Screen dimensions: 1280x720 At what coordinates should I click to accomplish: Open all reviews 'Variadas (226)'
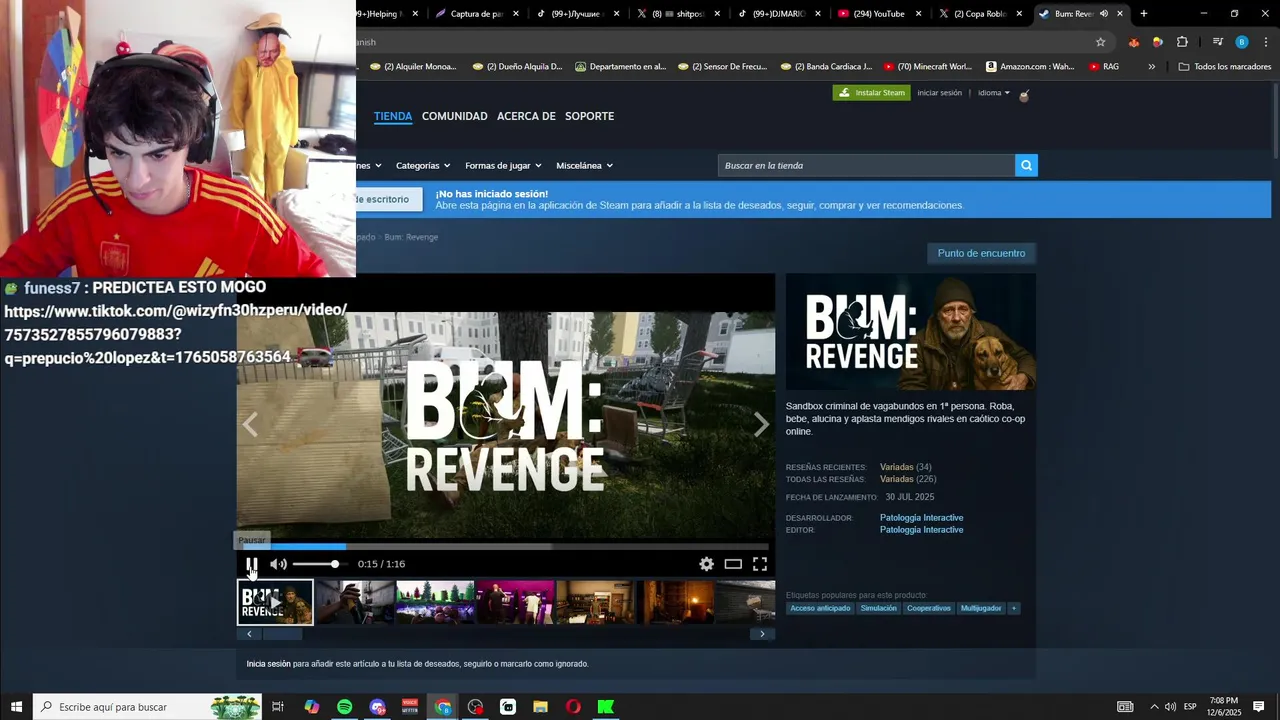[x=908, y=479]
